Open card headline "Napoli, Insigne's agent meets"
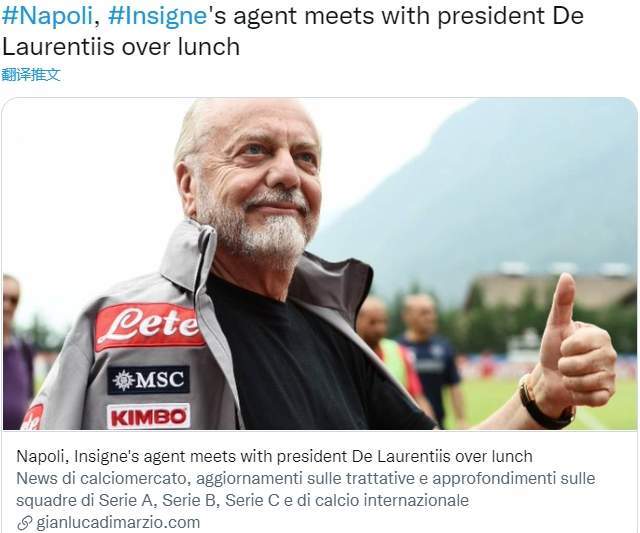 (x=274, y=456)
